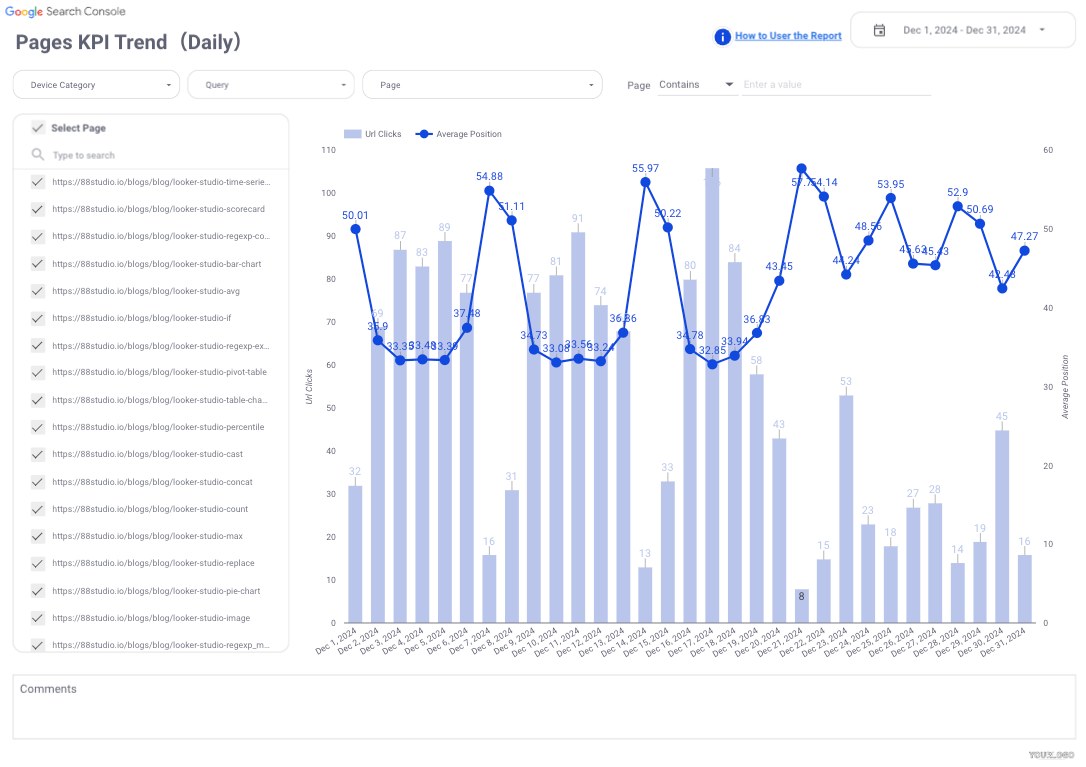Select the looker-studio-pivot-table page entry
Image resolution: width=1086 pixels, height=767 pixels.
pos(159,373)
